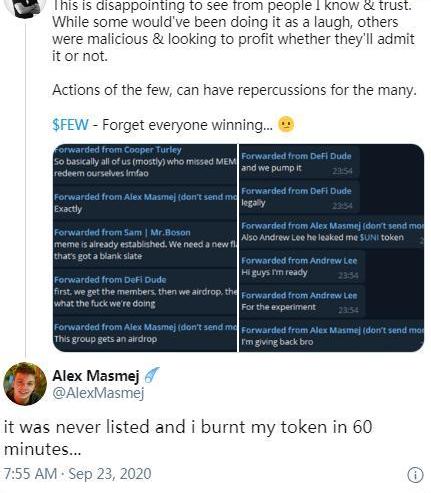The height and width of the screenshot is (493, 431).
Task: Click the tweet info icon
Action: click(415, 474)
